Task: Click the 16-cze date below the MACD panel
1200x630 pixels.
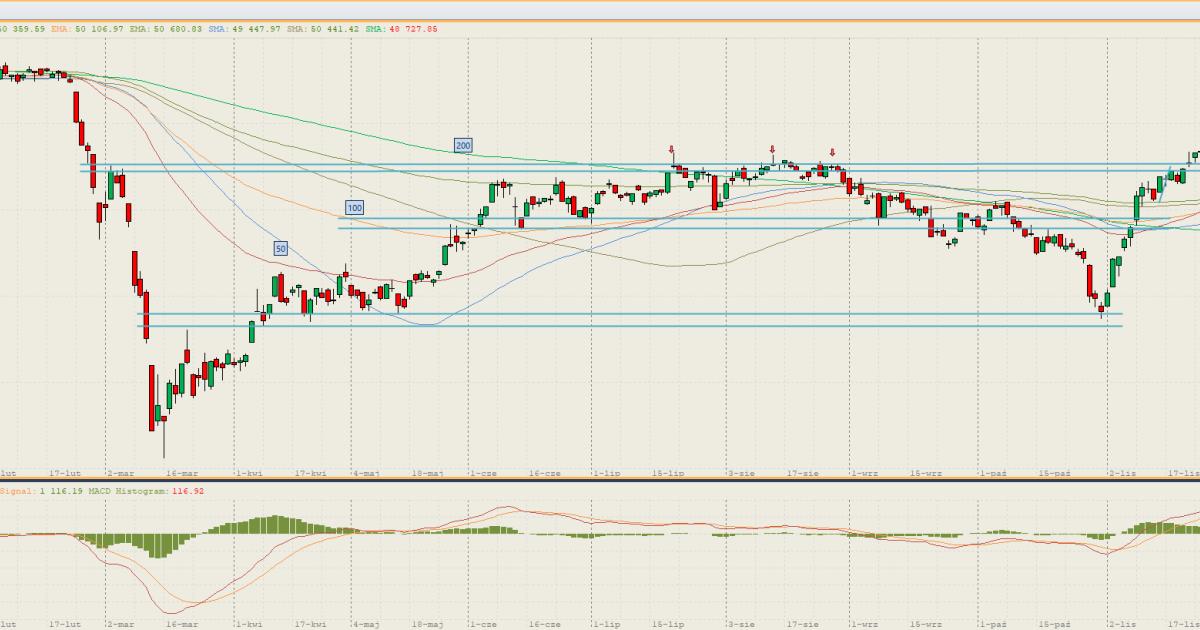Action: point(545,624)
